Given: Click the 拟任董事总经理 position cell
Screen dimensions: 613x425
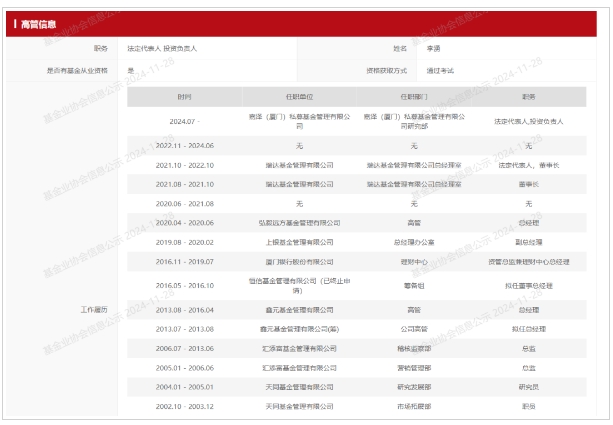Looking at the screenshot, I should coord(529,286).
